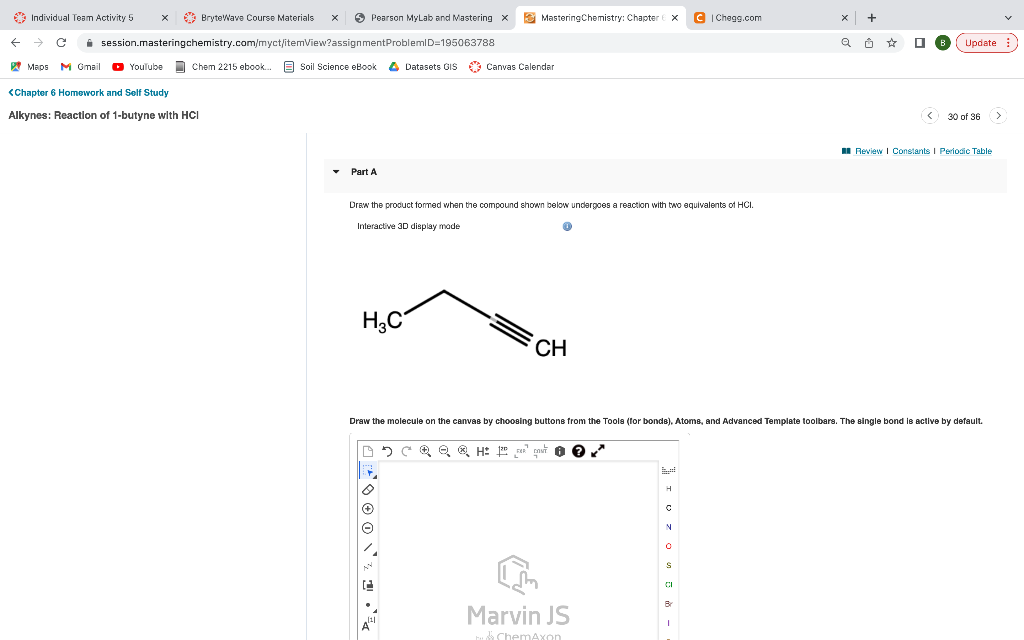Open the Periodic Table link

click(965, 151)
